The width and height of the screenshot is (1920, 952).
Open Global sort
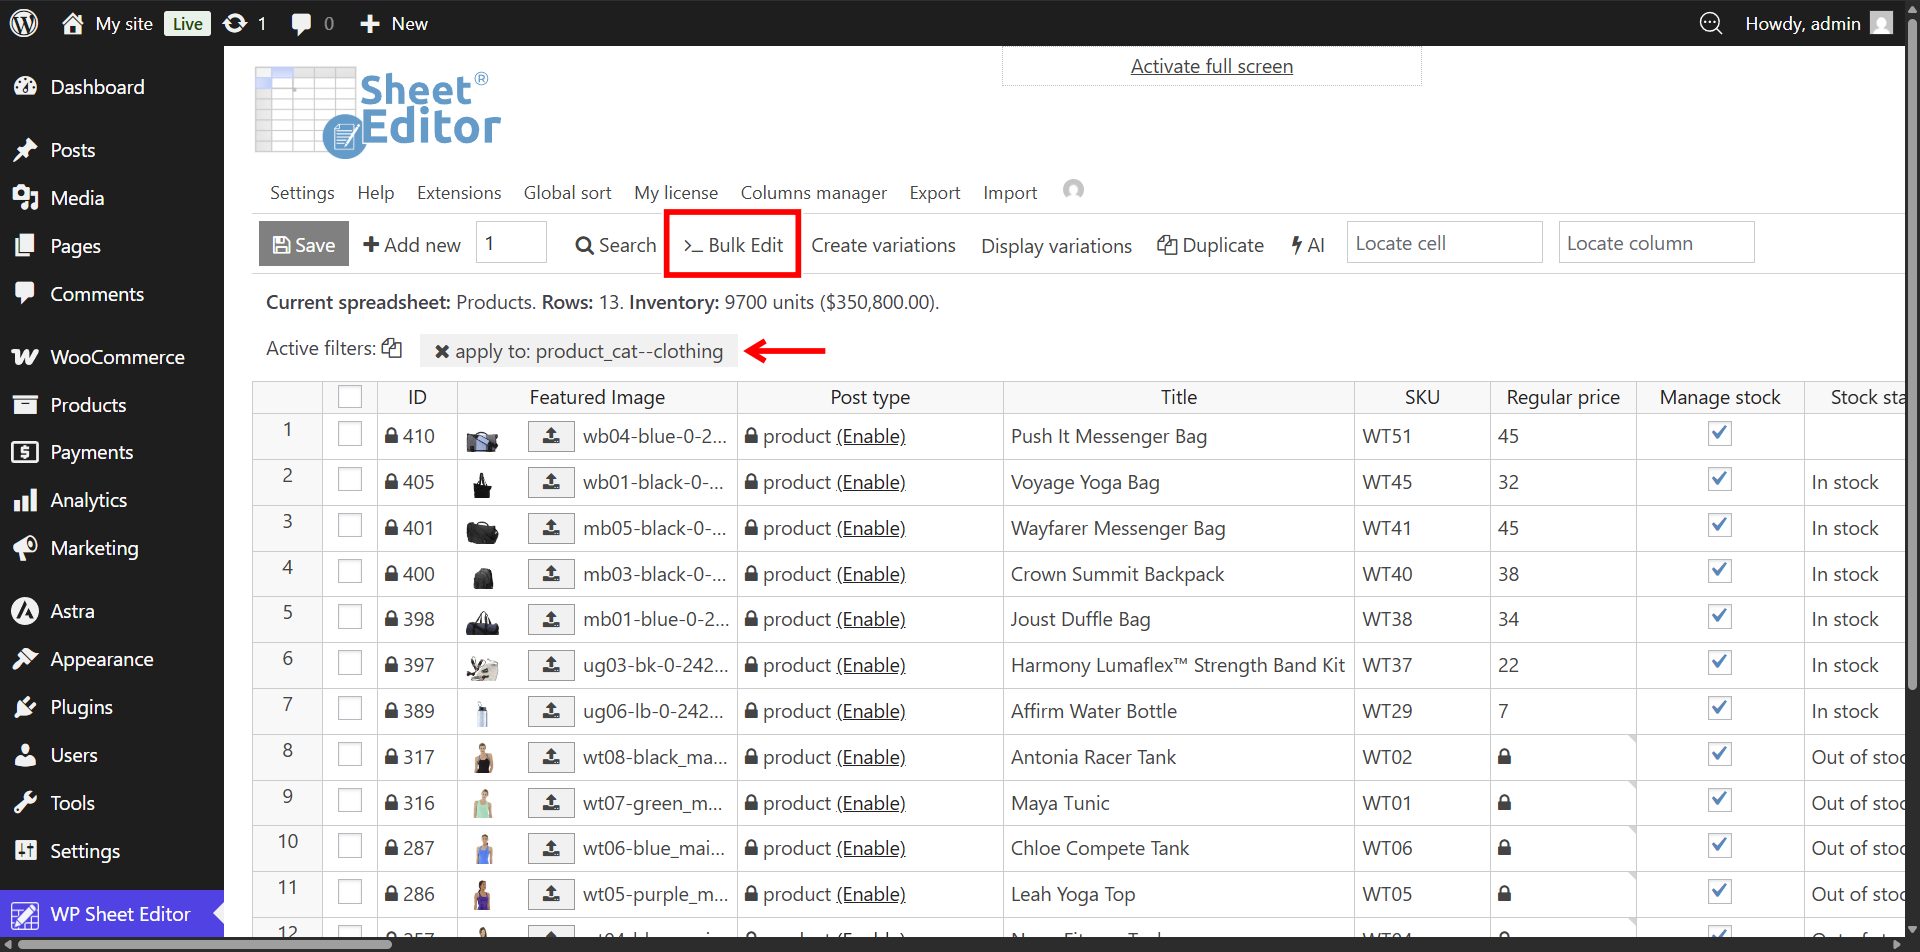[567, 193]
